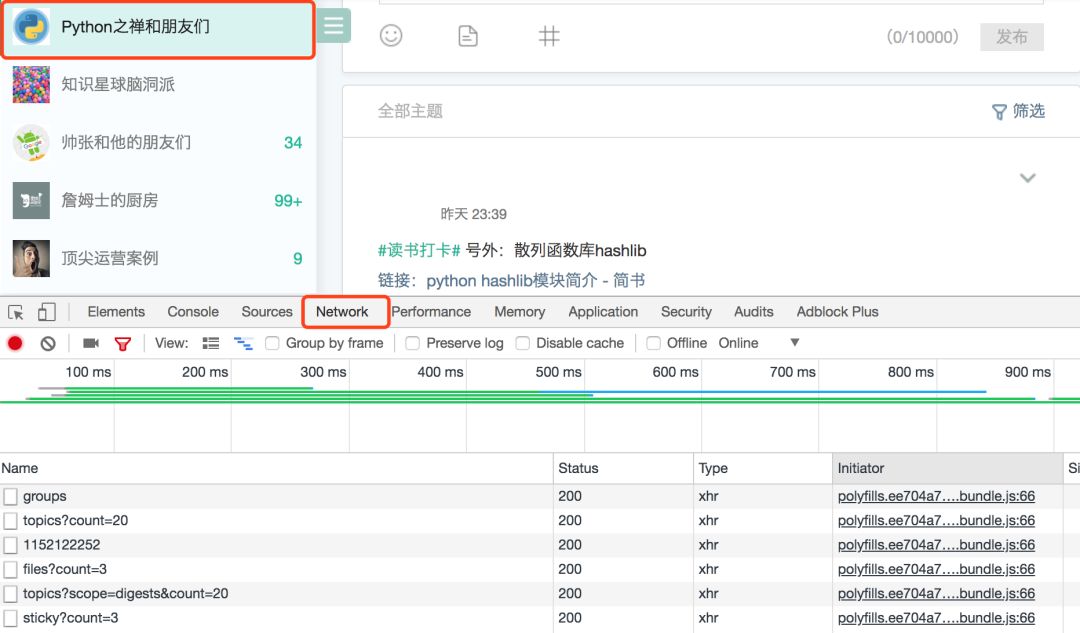This screenshot has height=633, width=1080.
Task: Toggle device toolbar icon in DevTools
Action: [47, 312]
